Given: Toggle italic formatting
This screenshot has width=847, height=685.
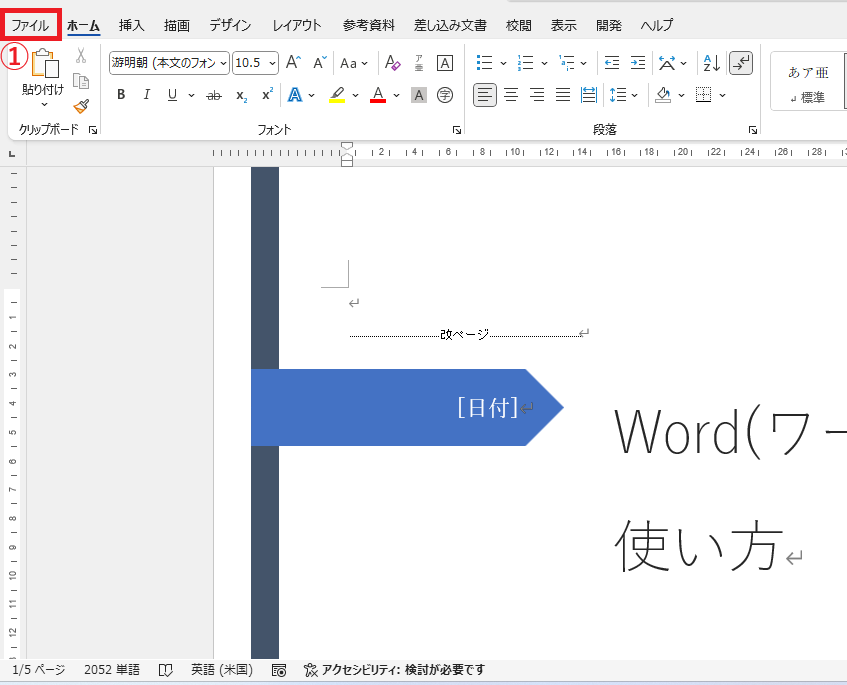Looking at the screenshot, I should pos(146,95).
